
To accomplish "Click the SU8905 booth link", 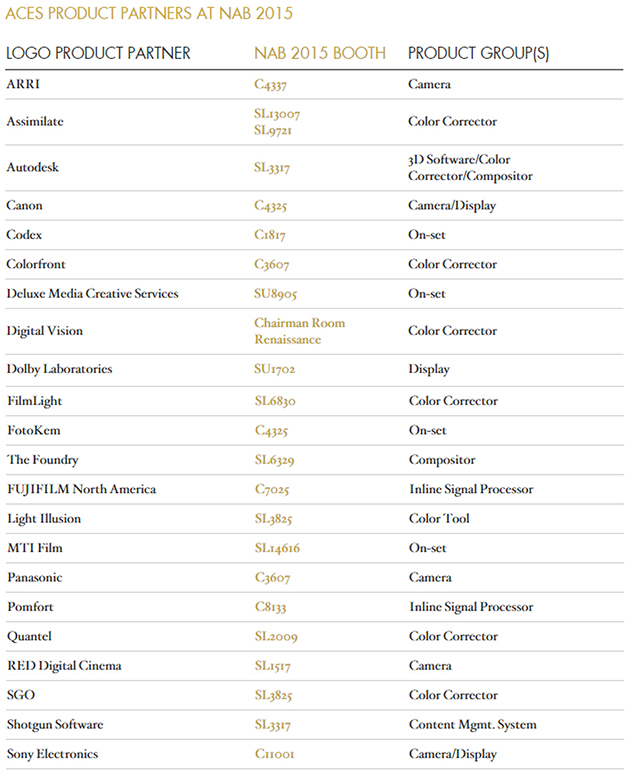I will tap(276, 294).
